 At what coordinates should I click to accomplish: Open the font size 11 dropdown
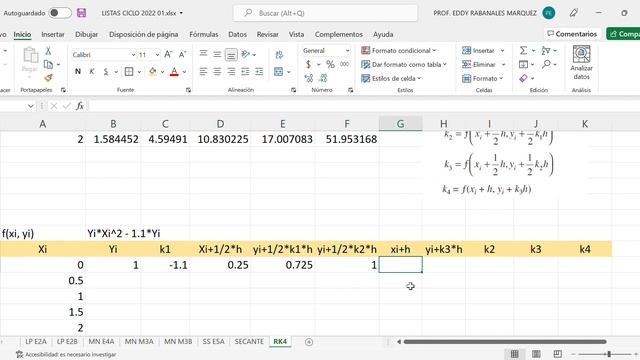pyautogui.click(x=157, y=55)
